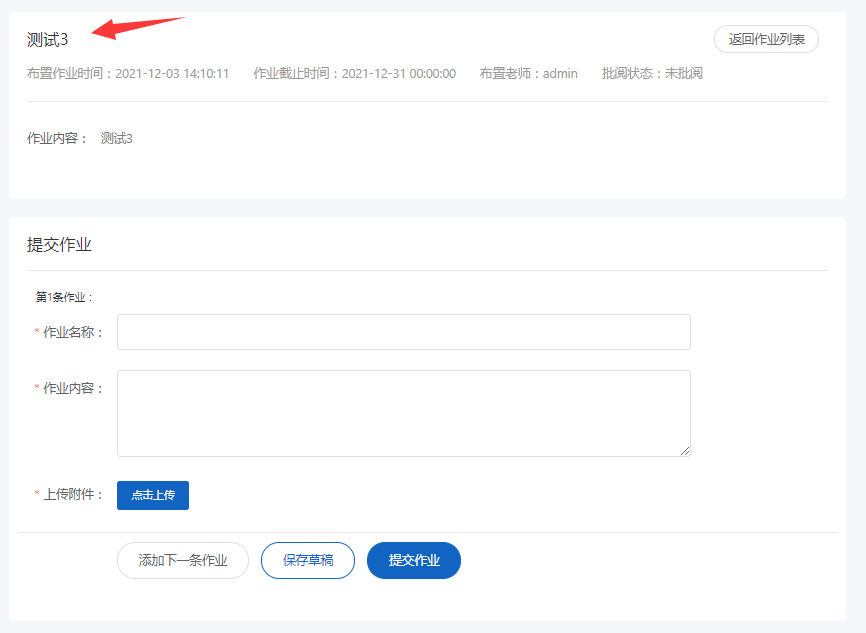Add another entry with 添加下一条作业
This screenshot has height=633, width=866.
[183, 561]
